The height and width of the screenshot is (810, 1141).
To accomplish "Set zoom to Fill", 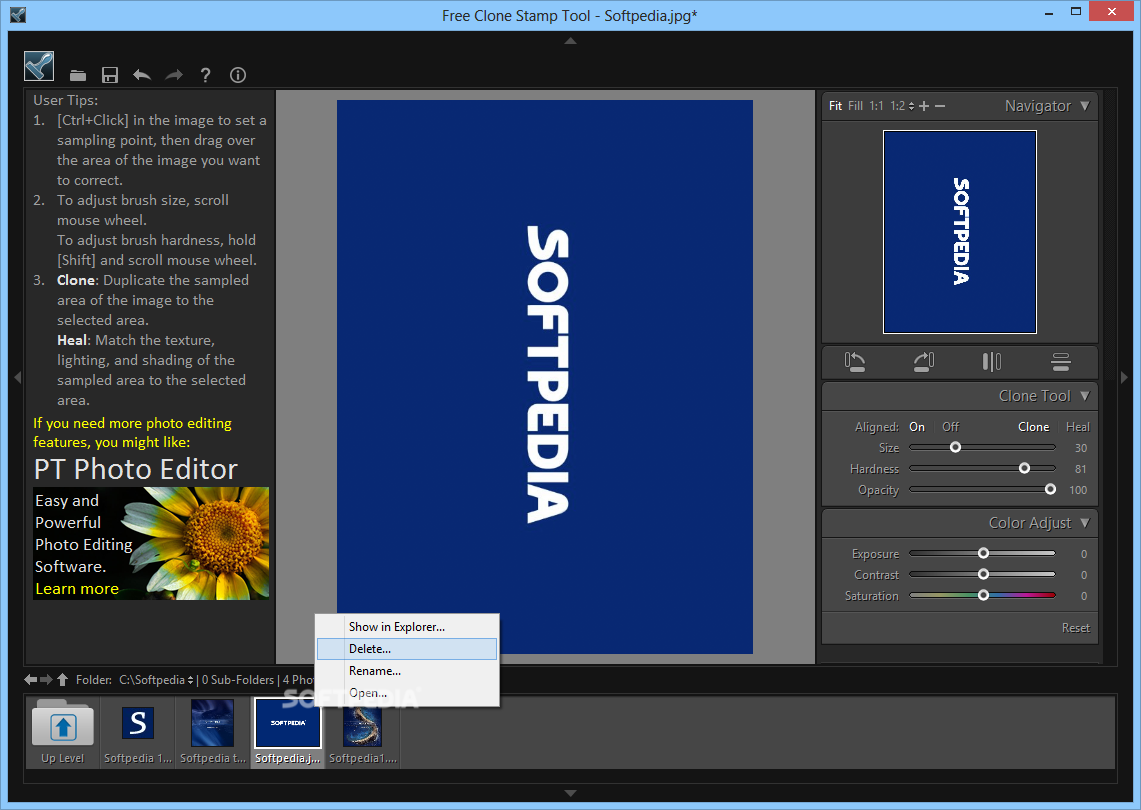I will coord(856,106).
